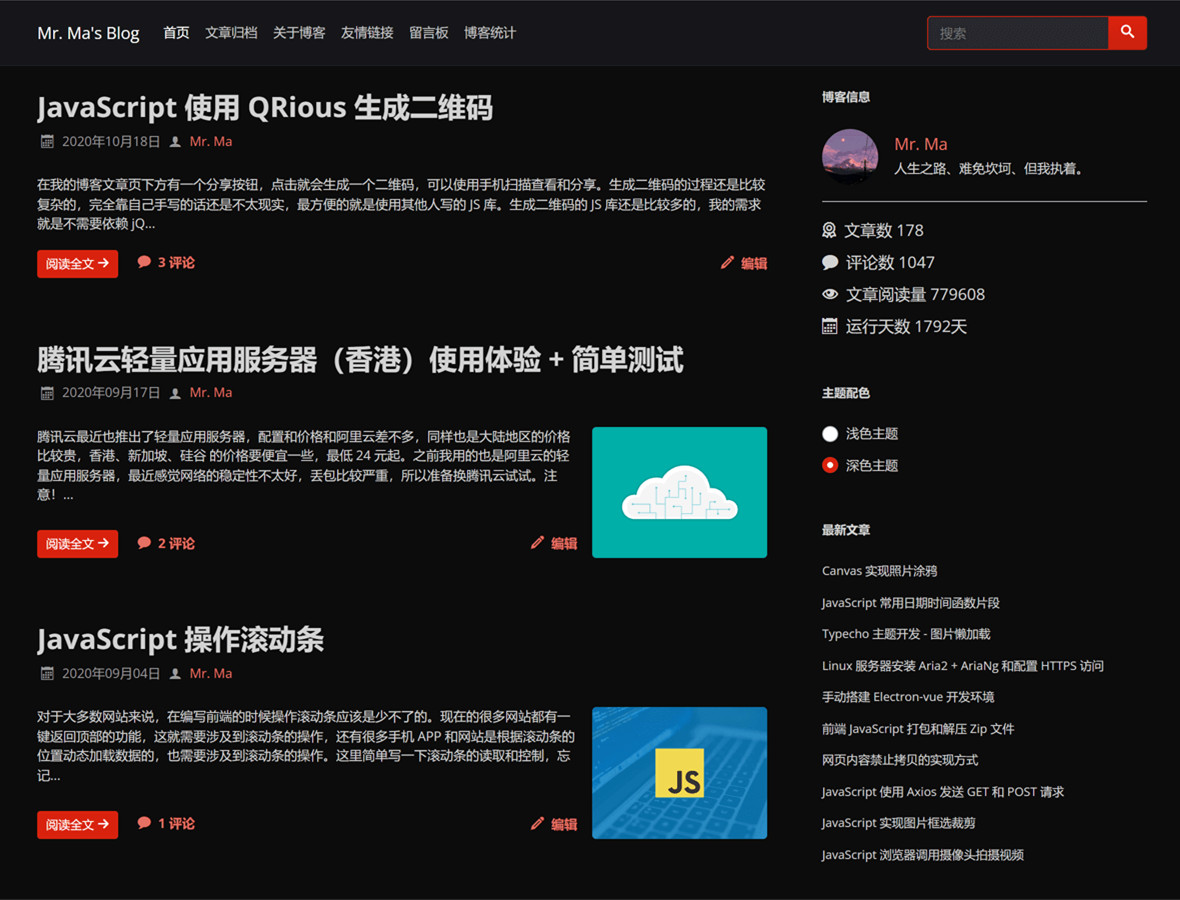This screenshot has width=1180, height=900.
Task: Click inside the 搜索 search input field
Action: [1017, 33]
